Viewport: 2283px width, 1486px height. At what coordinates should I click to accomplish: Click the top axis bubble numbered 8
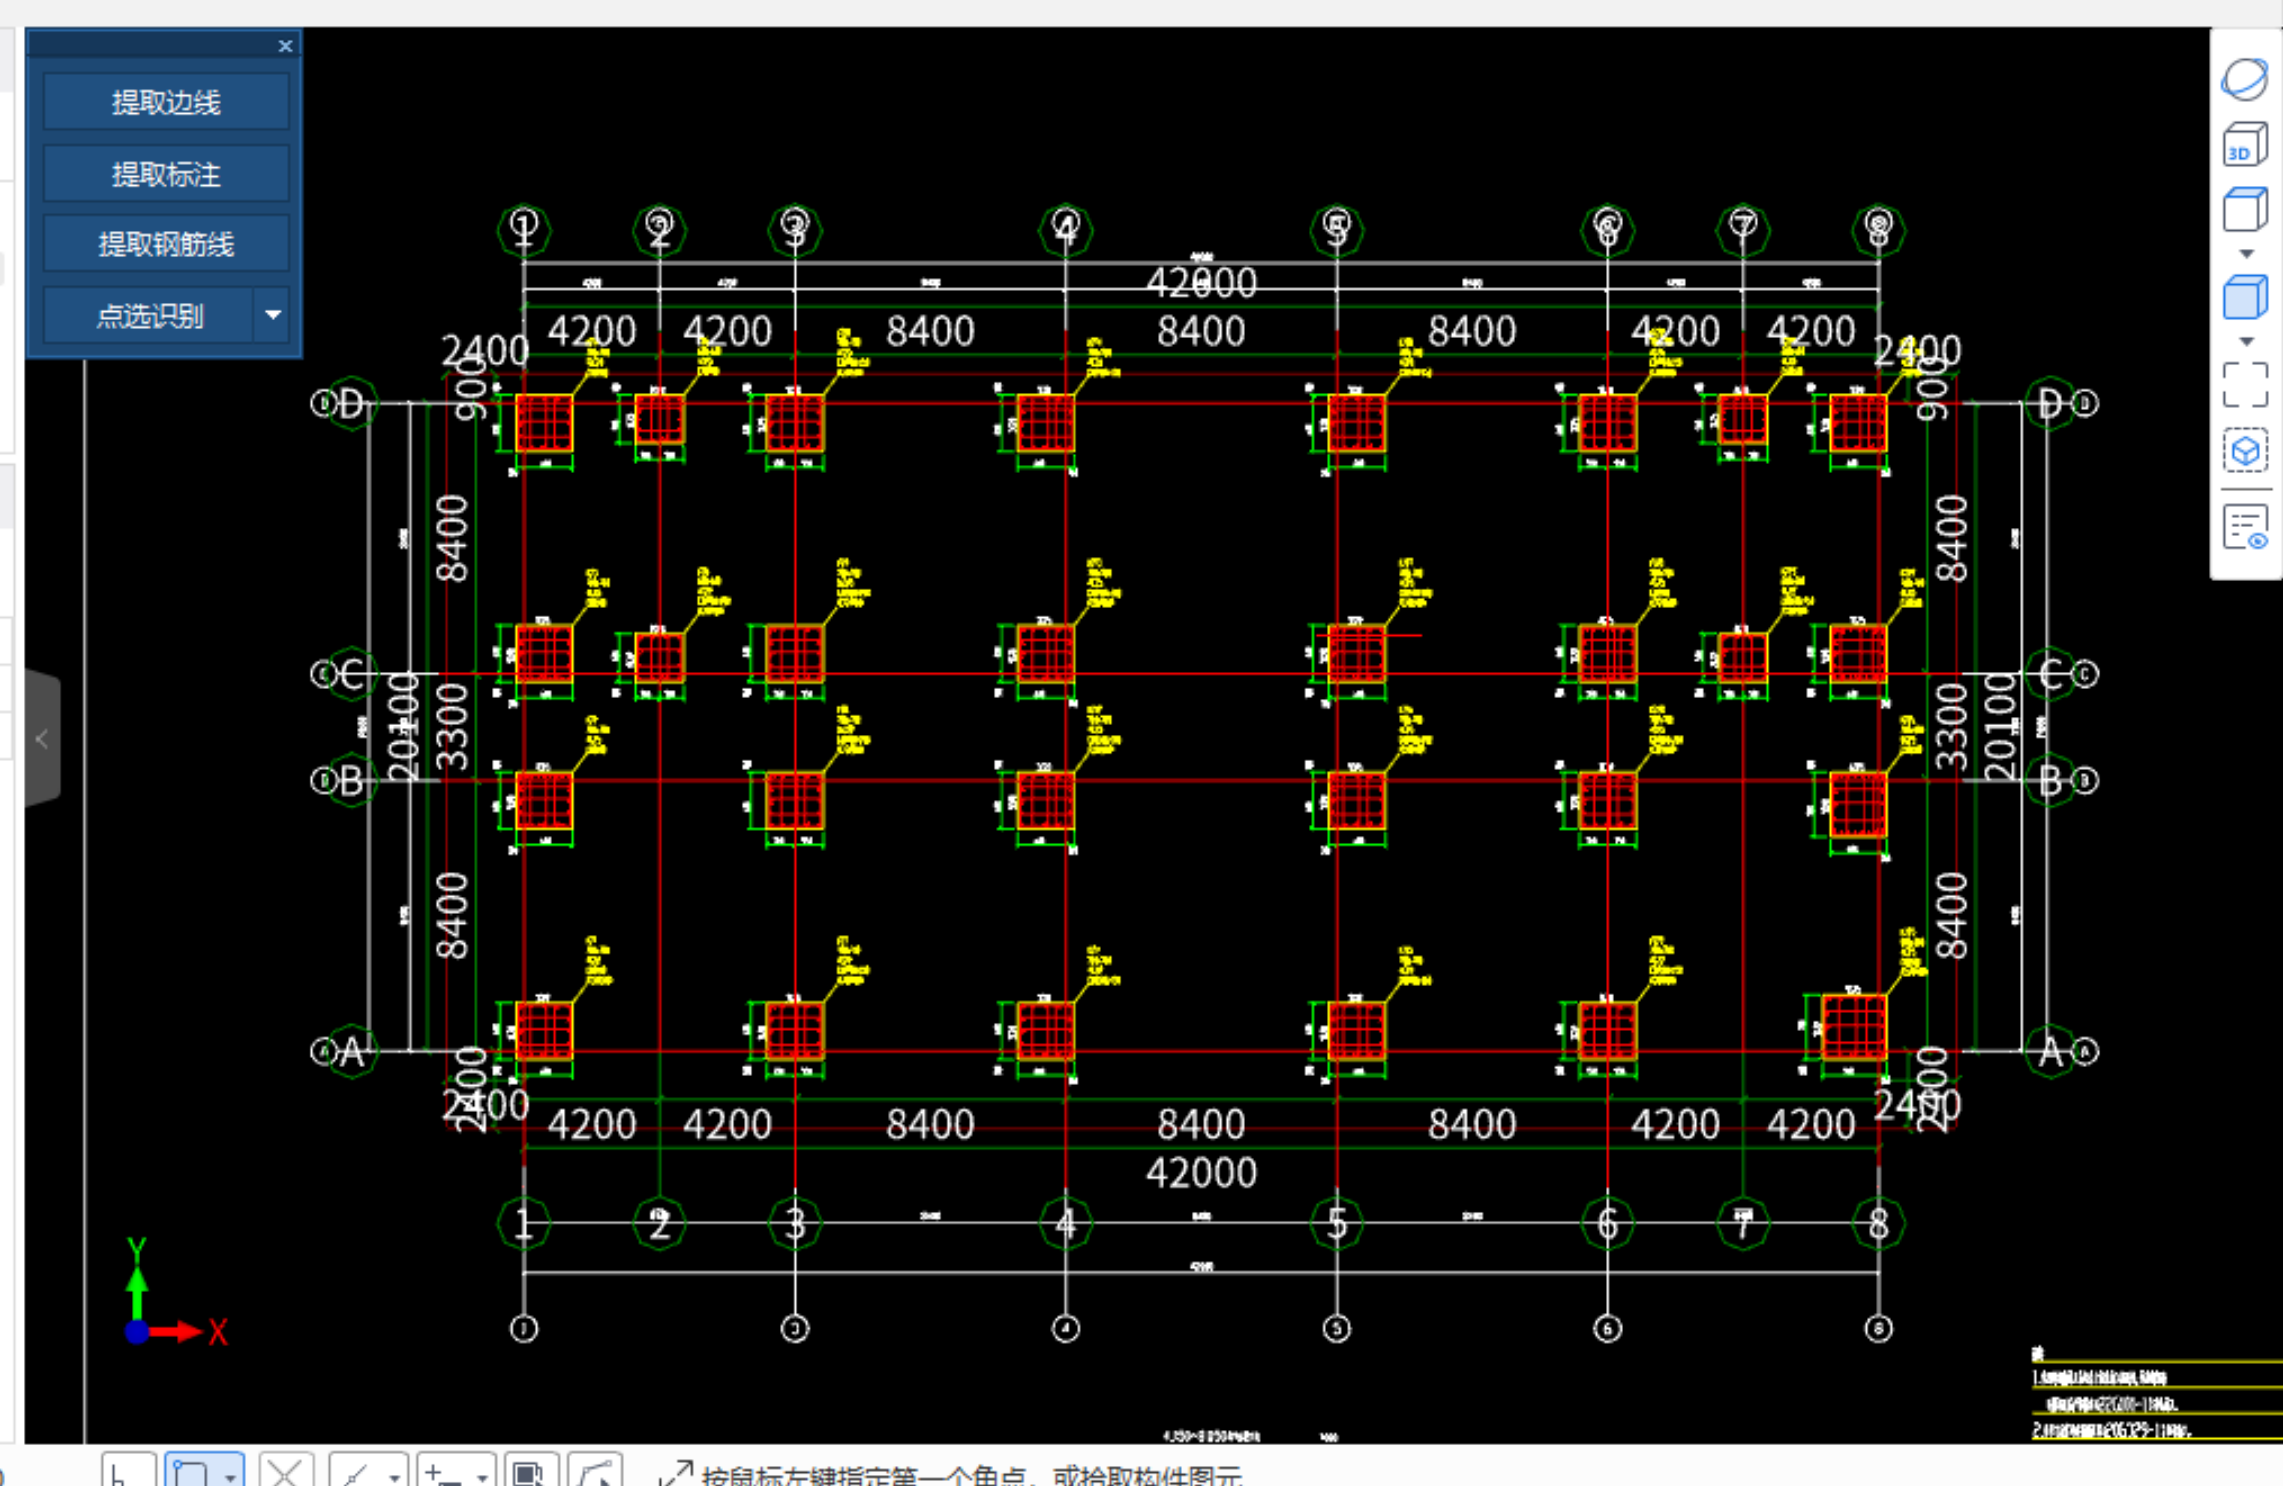pos(1879,229)
